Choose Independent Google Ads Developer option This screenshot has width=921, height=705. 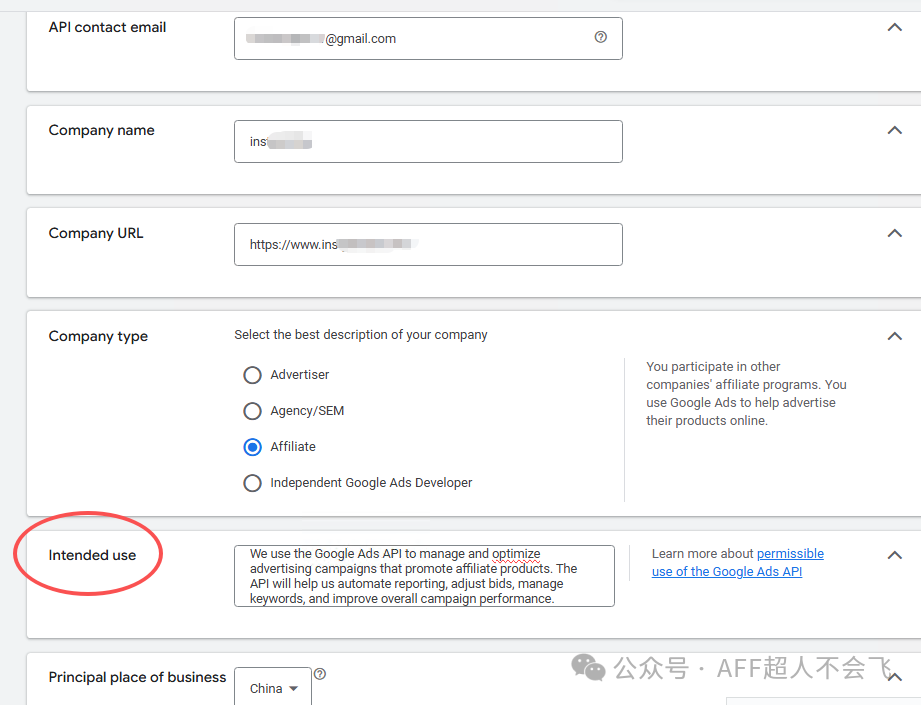pos(253,483)
